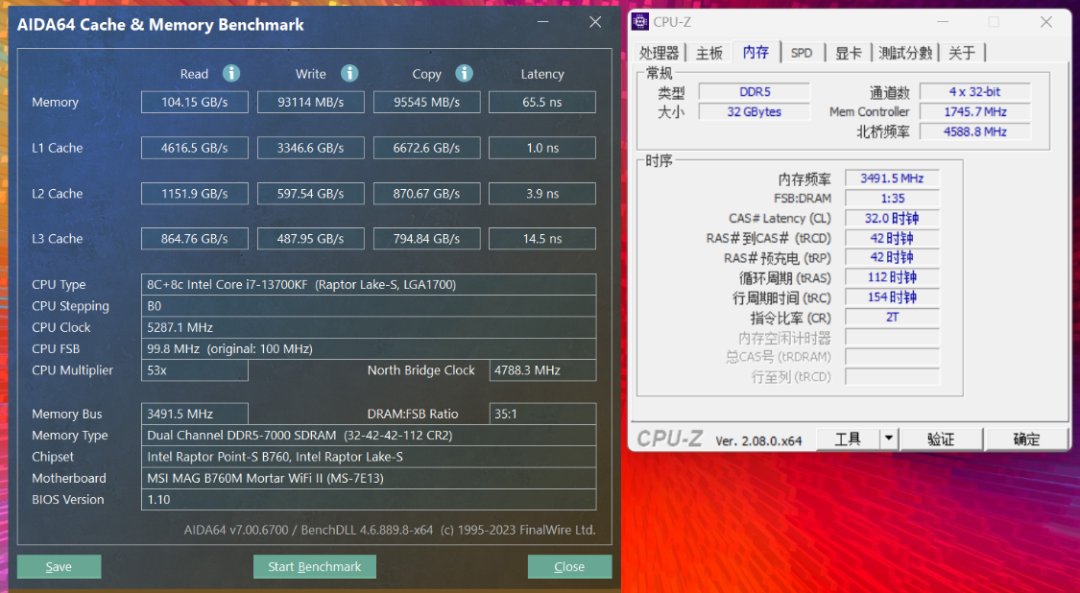Minimize the AIDA64 benchmark window

pos(543,23)
